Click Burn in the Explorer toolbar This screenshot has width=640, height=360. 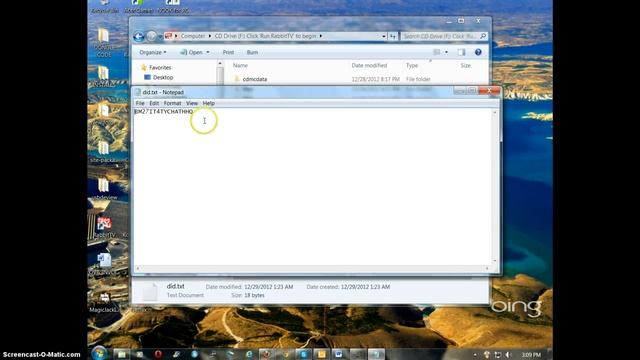pos(252,52)
